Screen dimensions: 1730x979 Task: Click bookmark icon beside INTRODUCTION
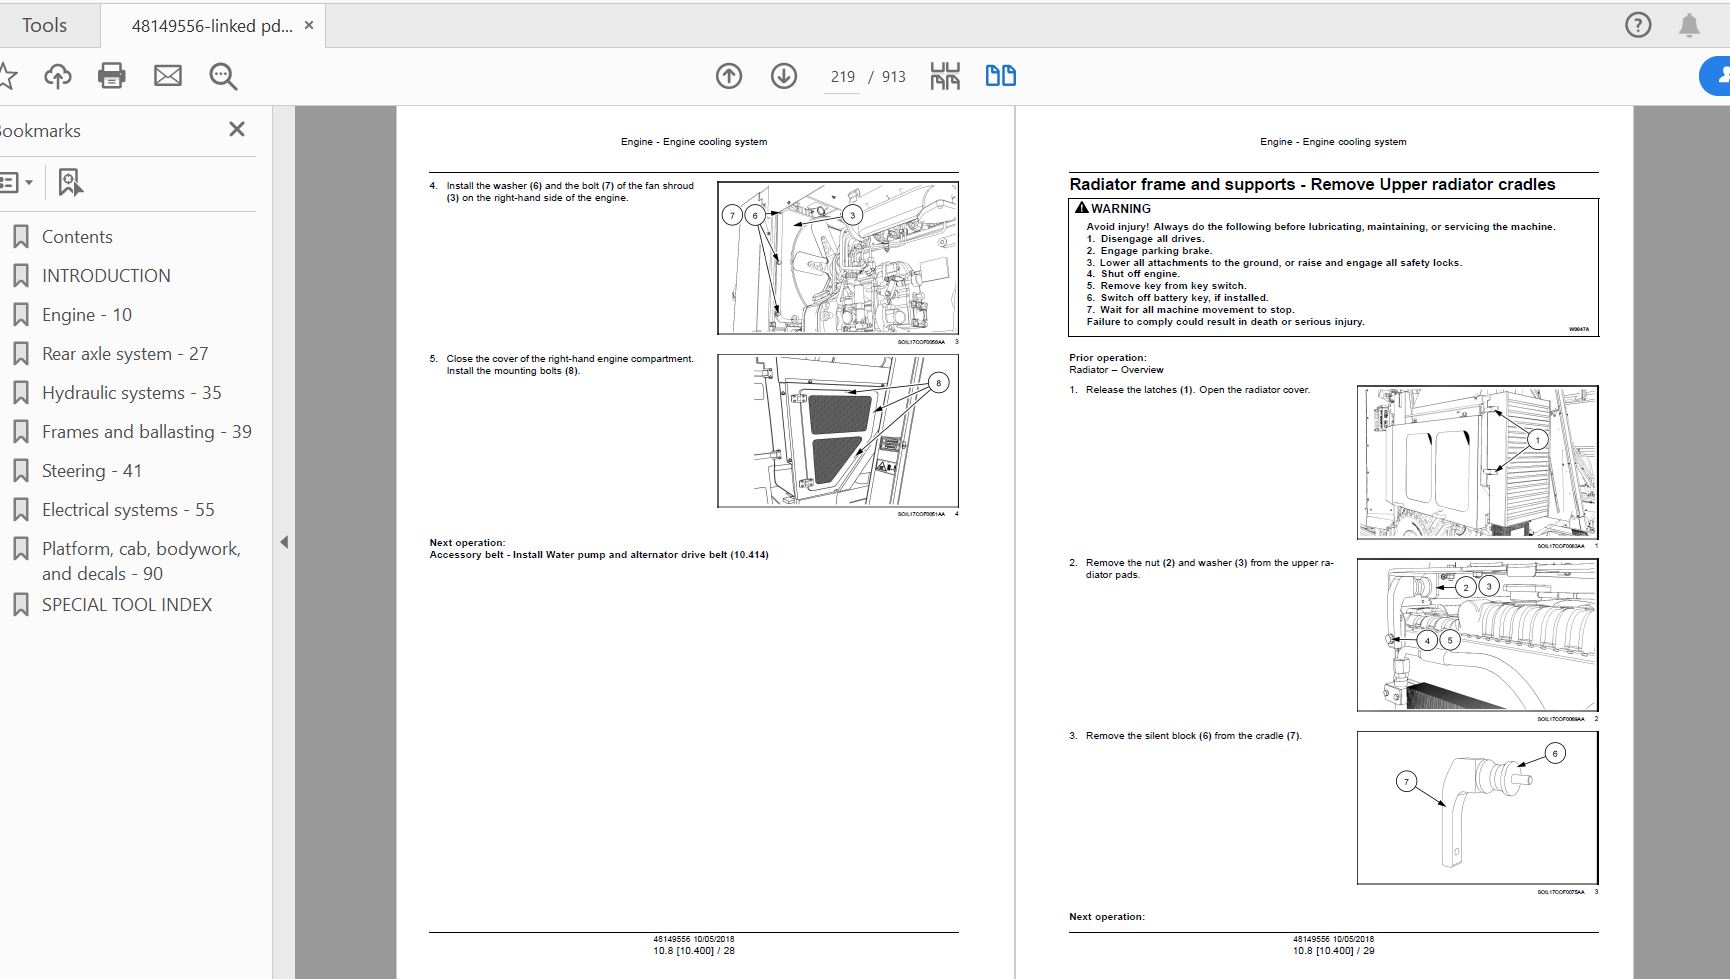(x=20, y=276)
